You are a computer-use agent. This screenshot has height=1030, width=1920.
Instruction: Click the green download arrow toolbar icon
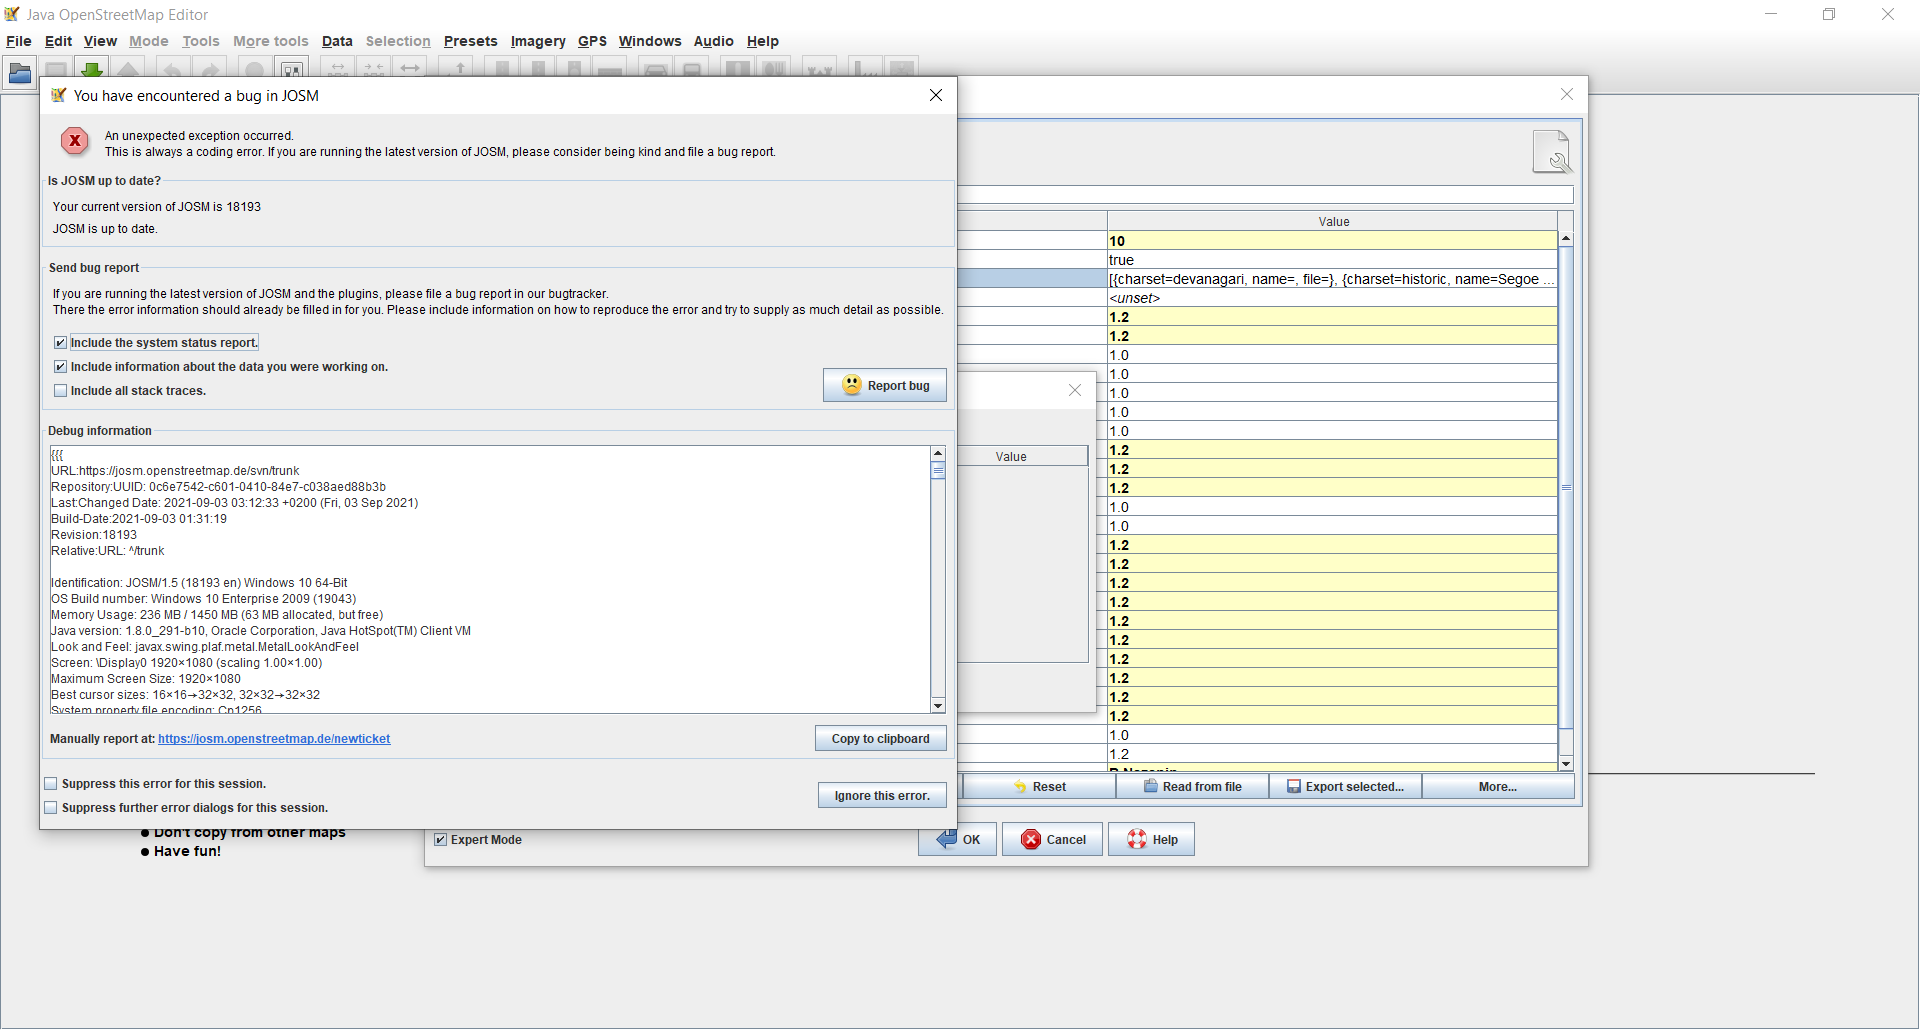tap(92, 70)
